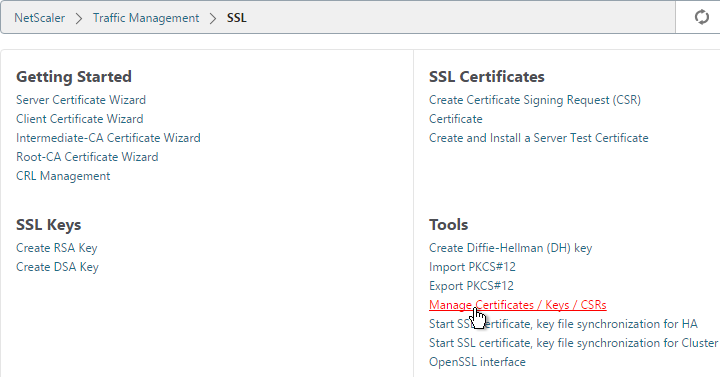Click Create DSA Key link
The width and height of the screenshot is (720, 377).
coord(57,267)
